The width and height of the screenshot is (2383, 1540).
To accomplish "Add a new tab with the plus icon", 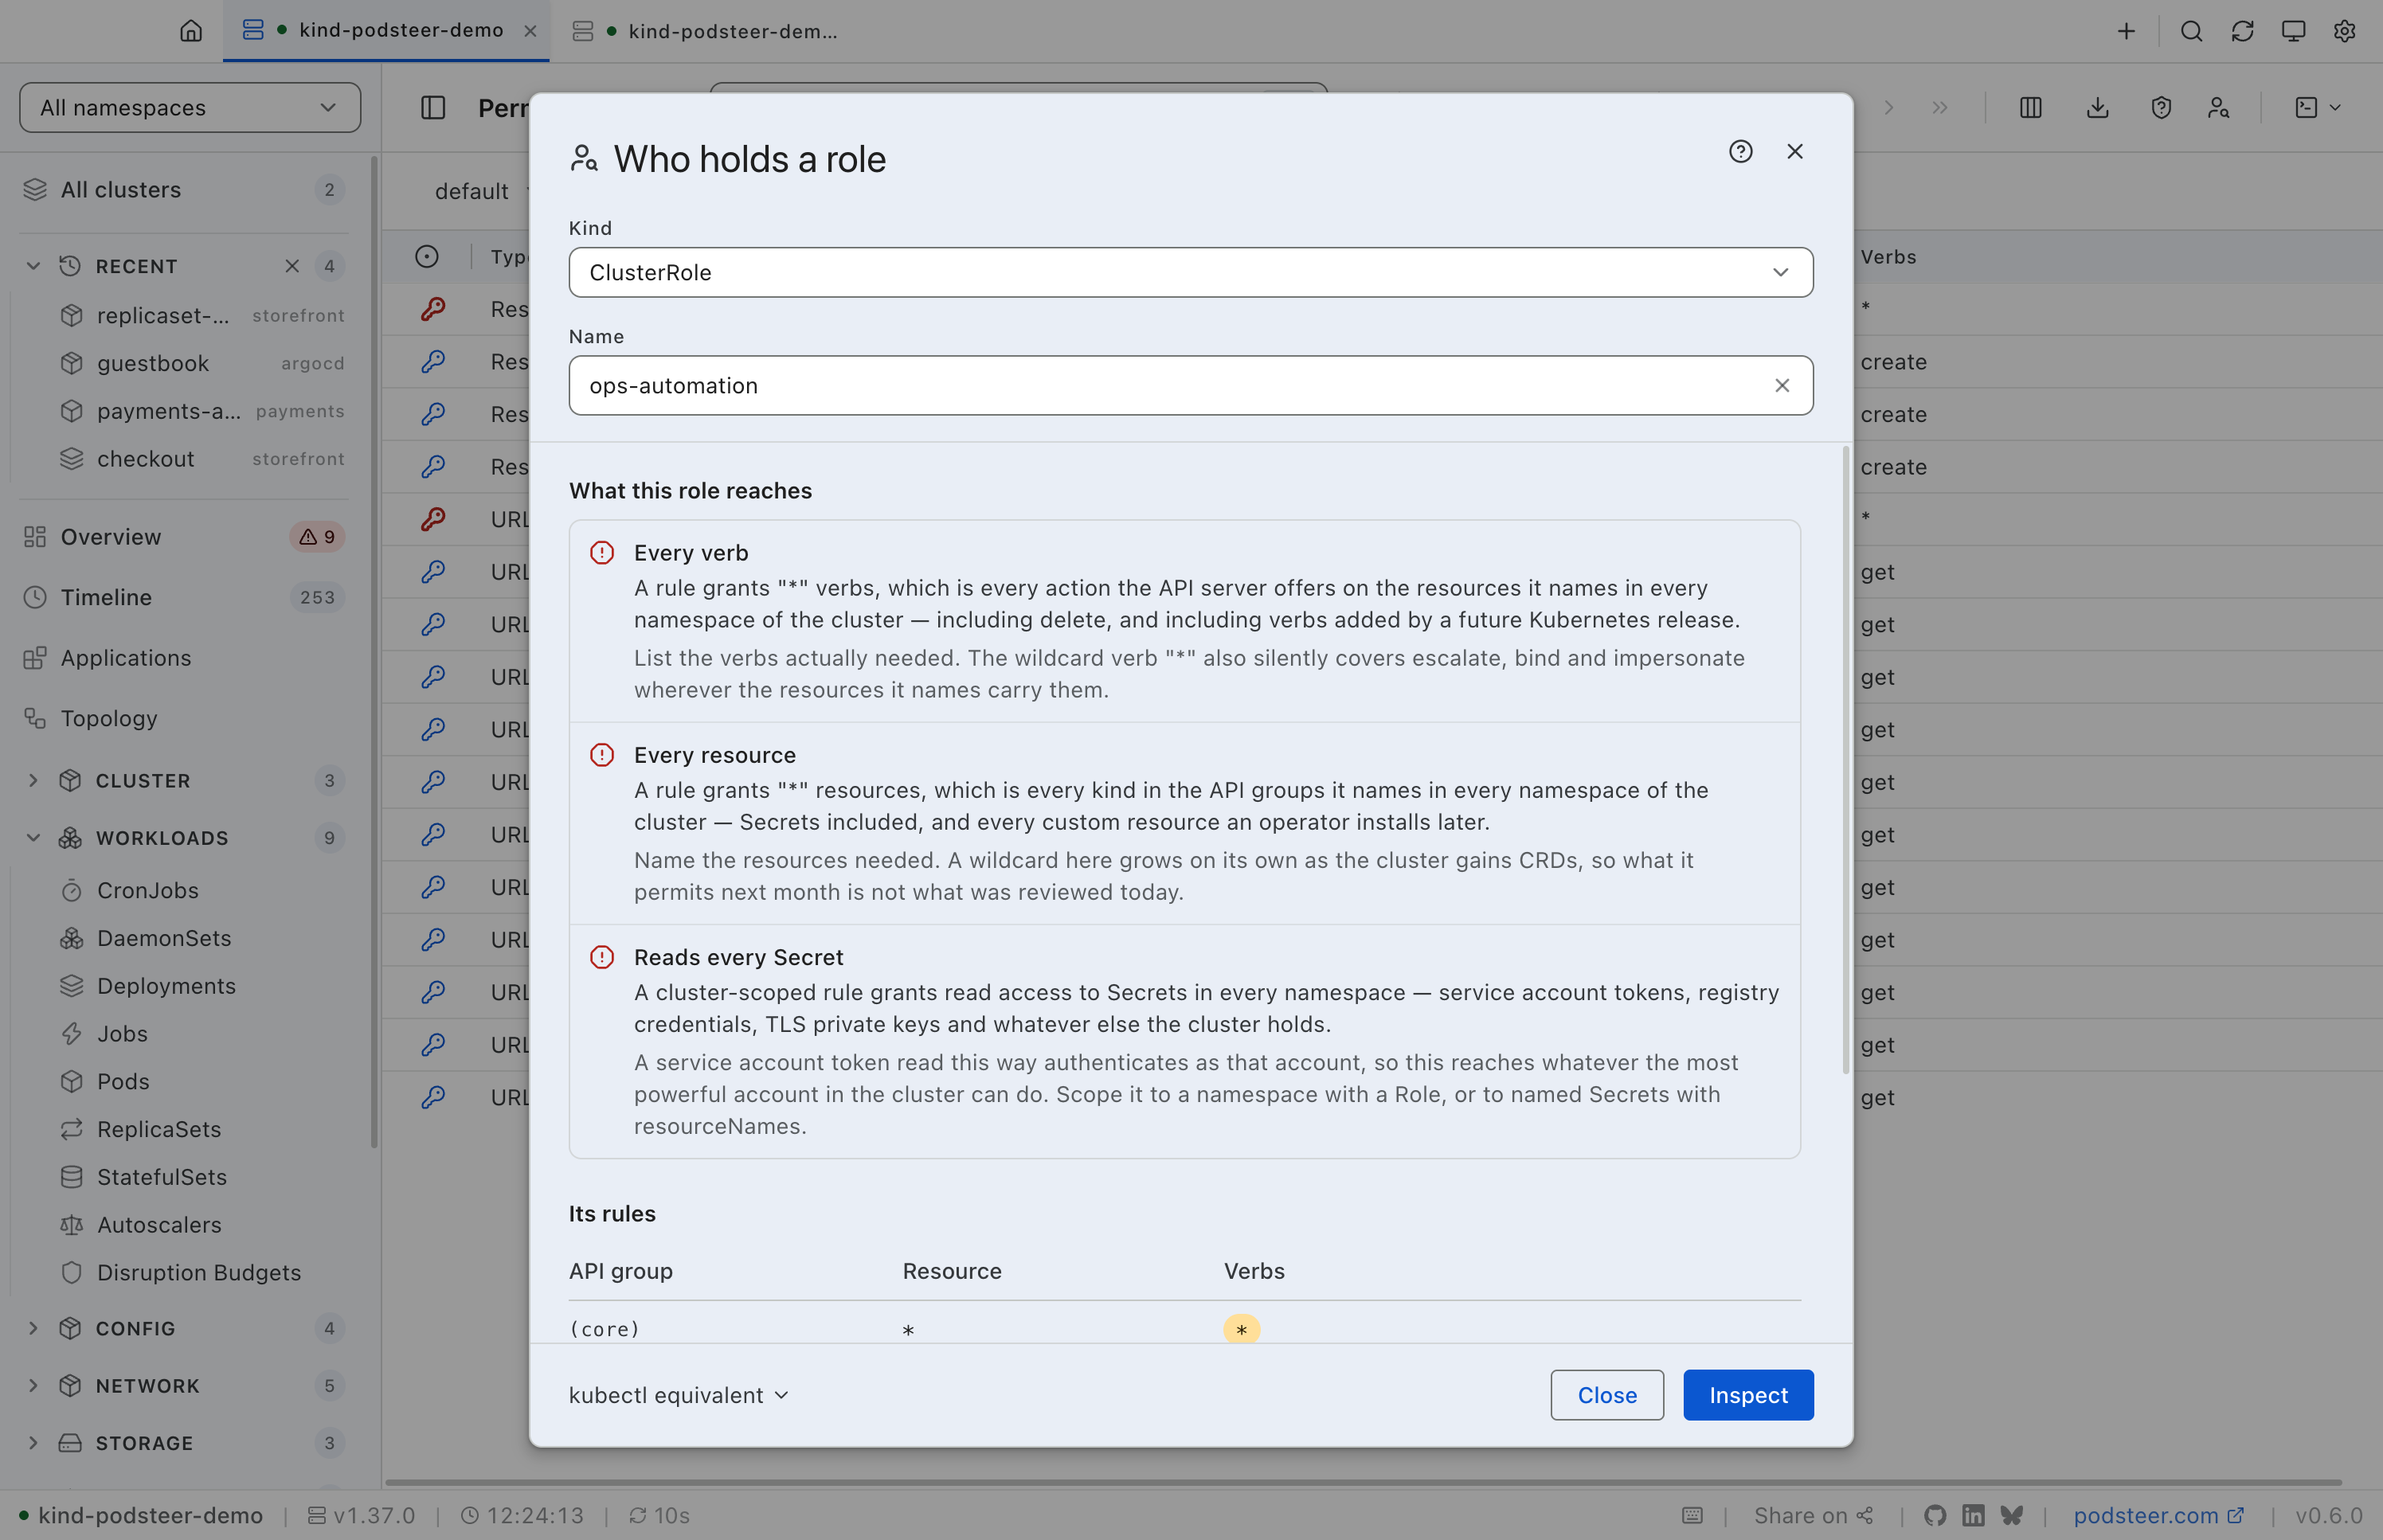I will tap(2126, 31).
